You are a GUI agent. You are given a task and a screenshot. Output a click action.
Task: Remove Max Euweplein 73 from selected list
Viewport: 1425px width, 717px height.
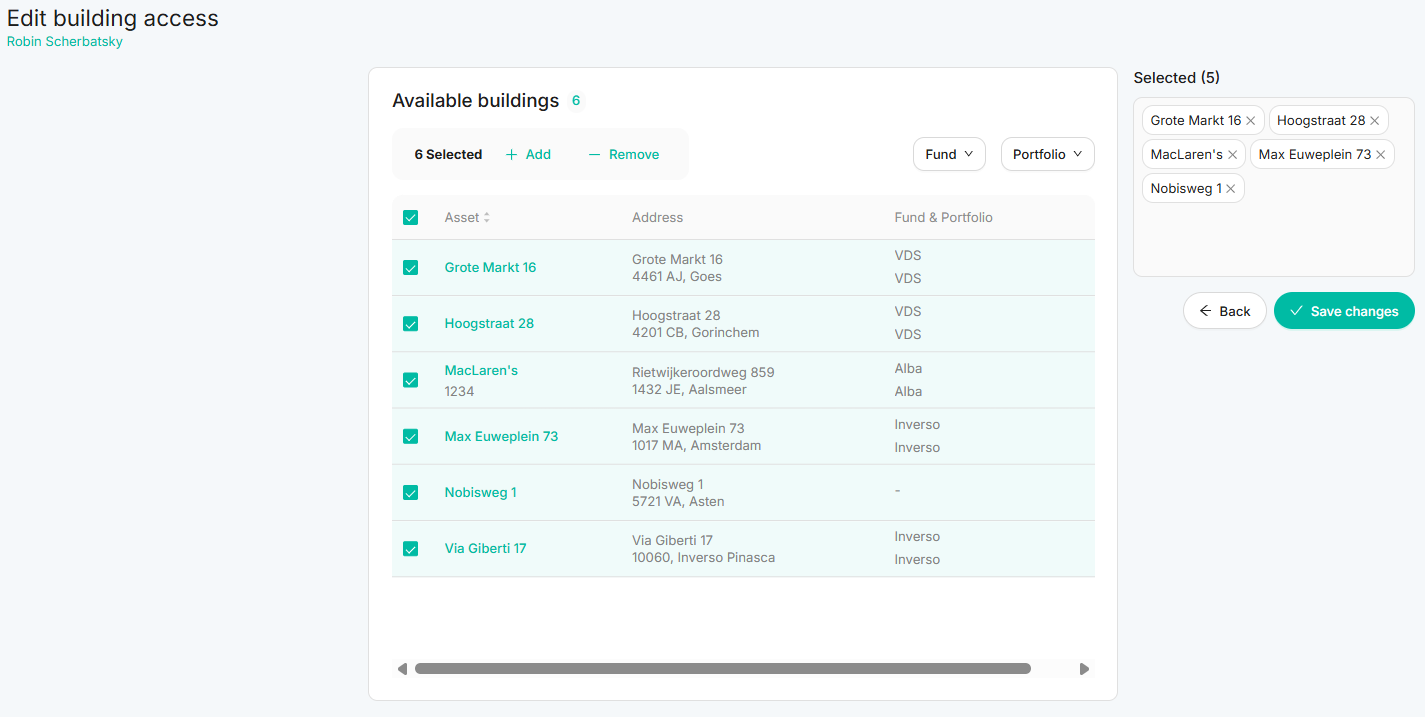click(x=1380, y=155)
